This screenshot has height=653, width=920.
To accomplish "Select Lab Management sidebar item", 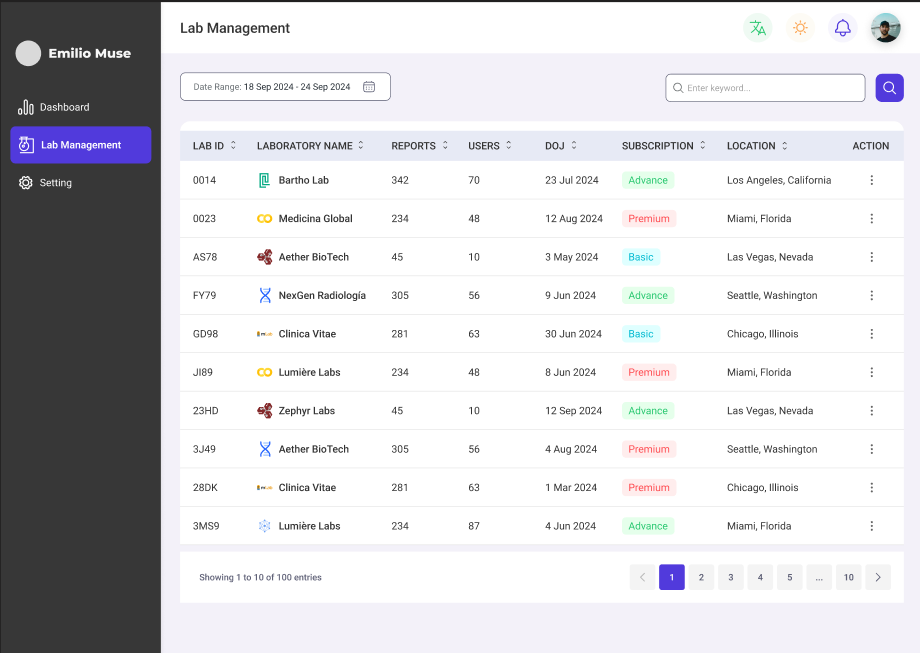I will click(x=80, y=145).
